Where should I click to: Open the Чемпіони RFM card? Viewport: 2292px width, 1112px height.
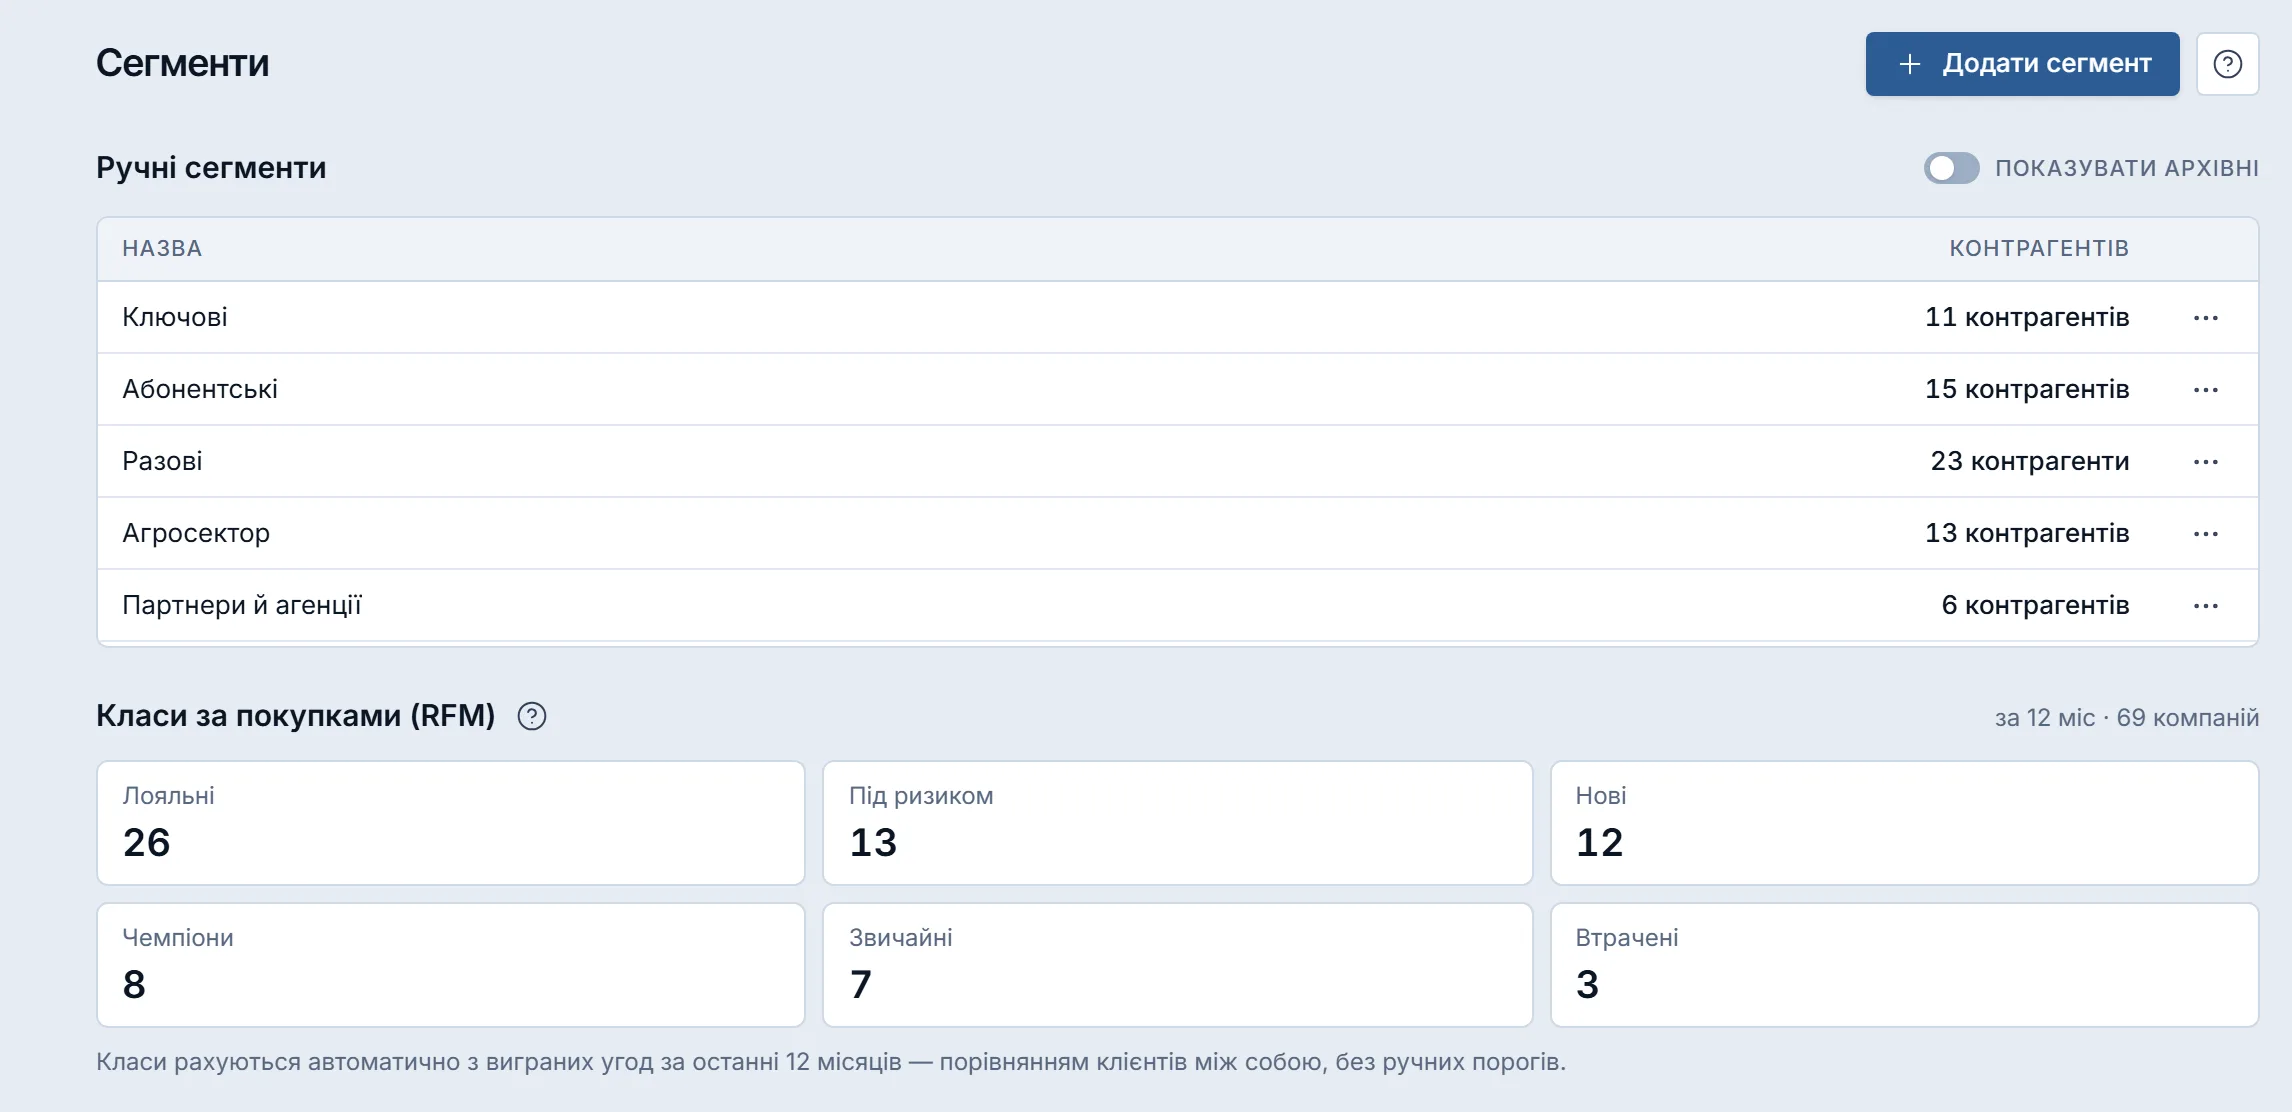451,965
